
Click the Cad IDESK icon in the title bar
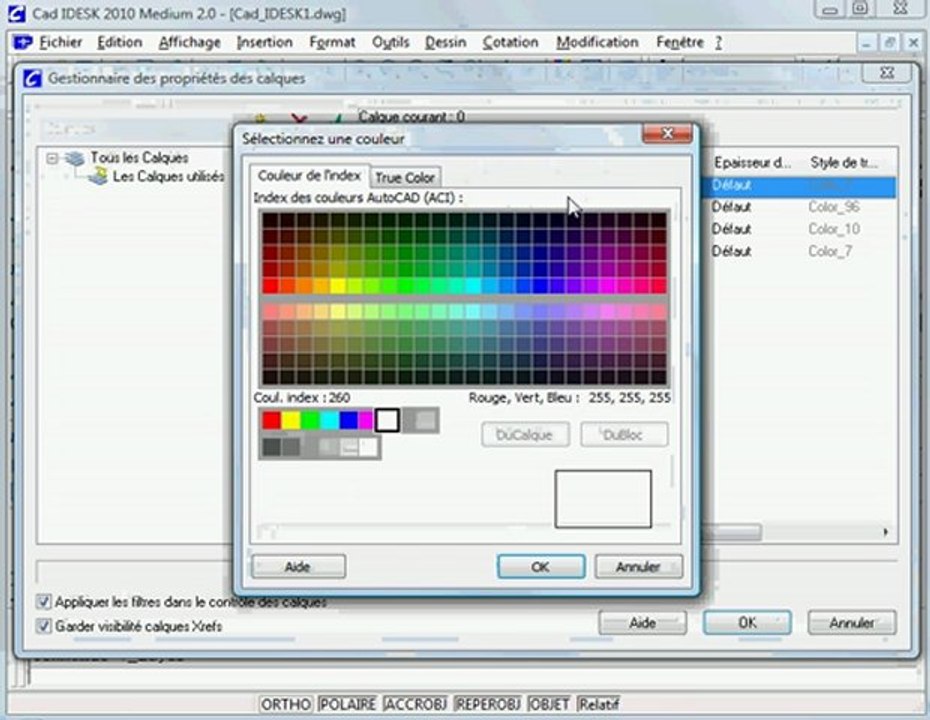[x=16, y=12]
